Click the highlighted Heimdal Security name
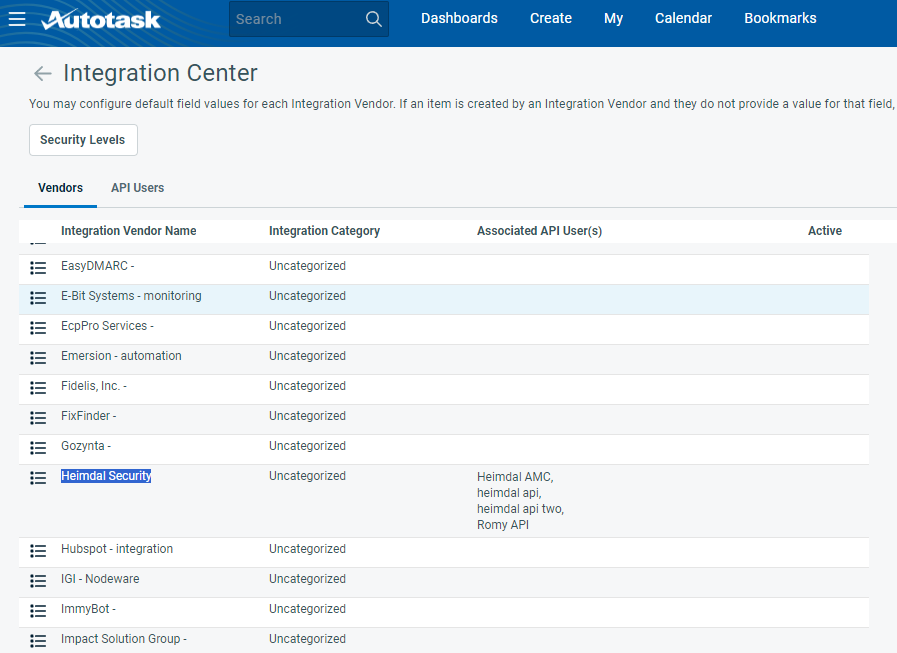This screenshot has width=897, height=653. (x=106, y=476)
